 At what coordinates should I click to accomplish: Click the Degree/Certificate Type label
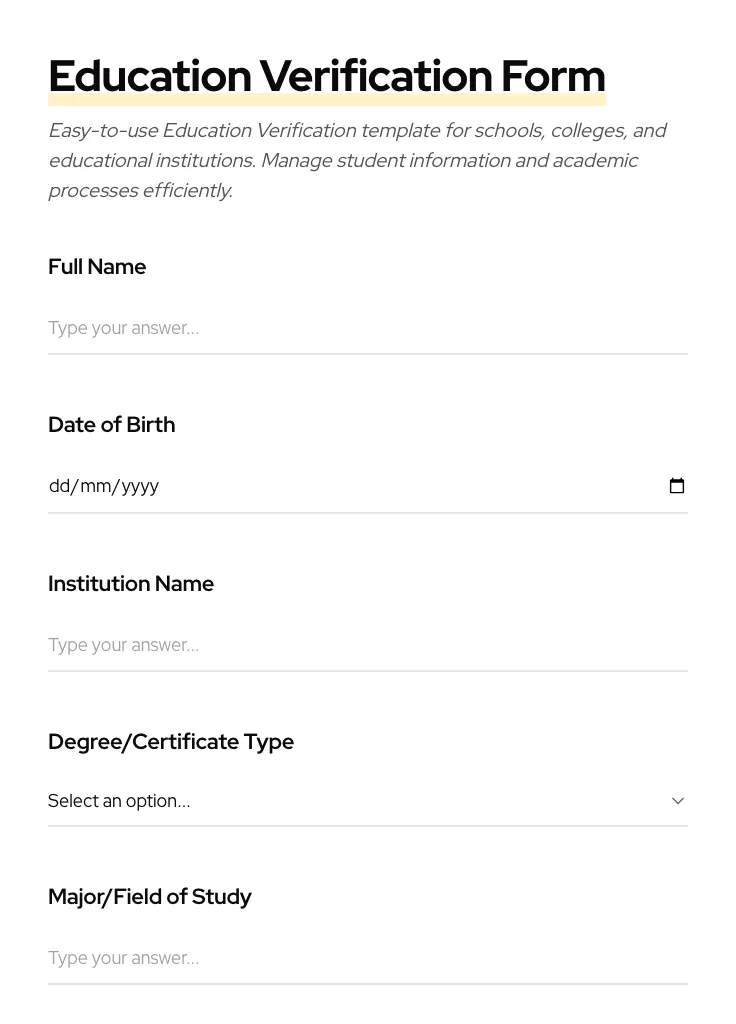pos(171,741)
